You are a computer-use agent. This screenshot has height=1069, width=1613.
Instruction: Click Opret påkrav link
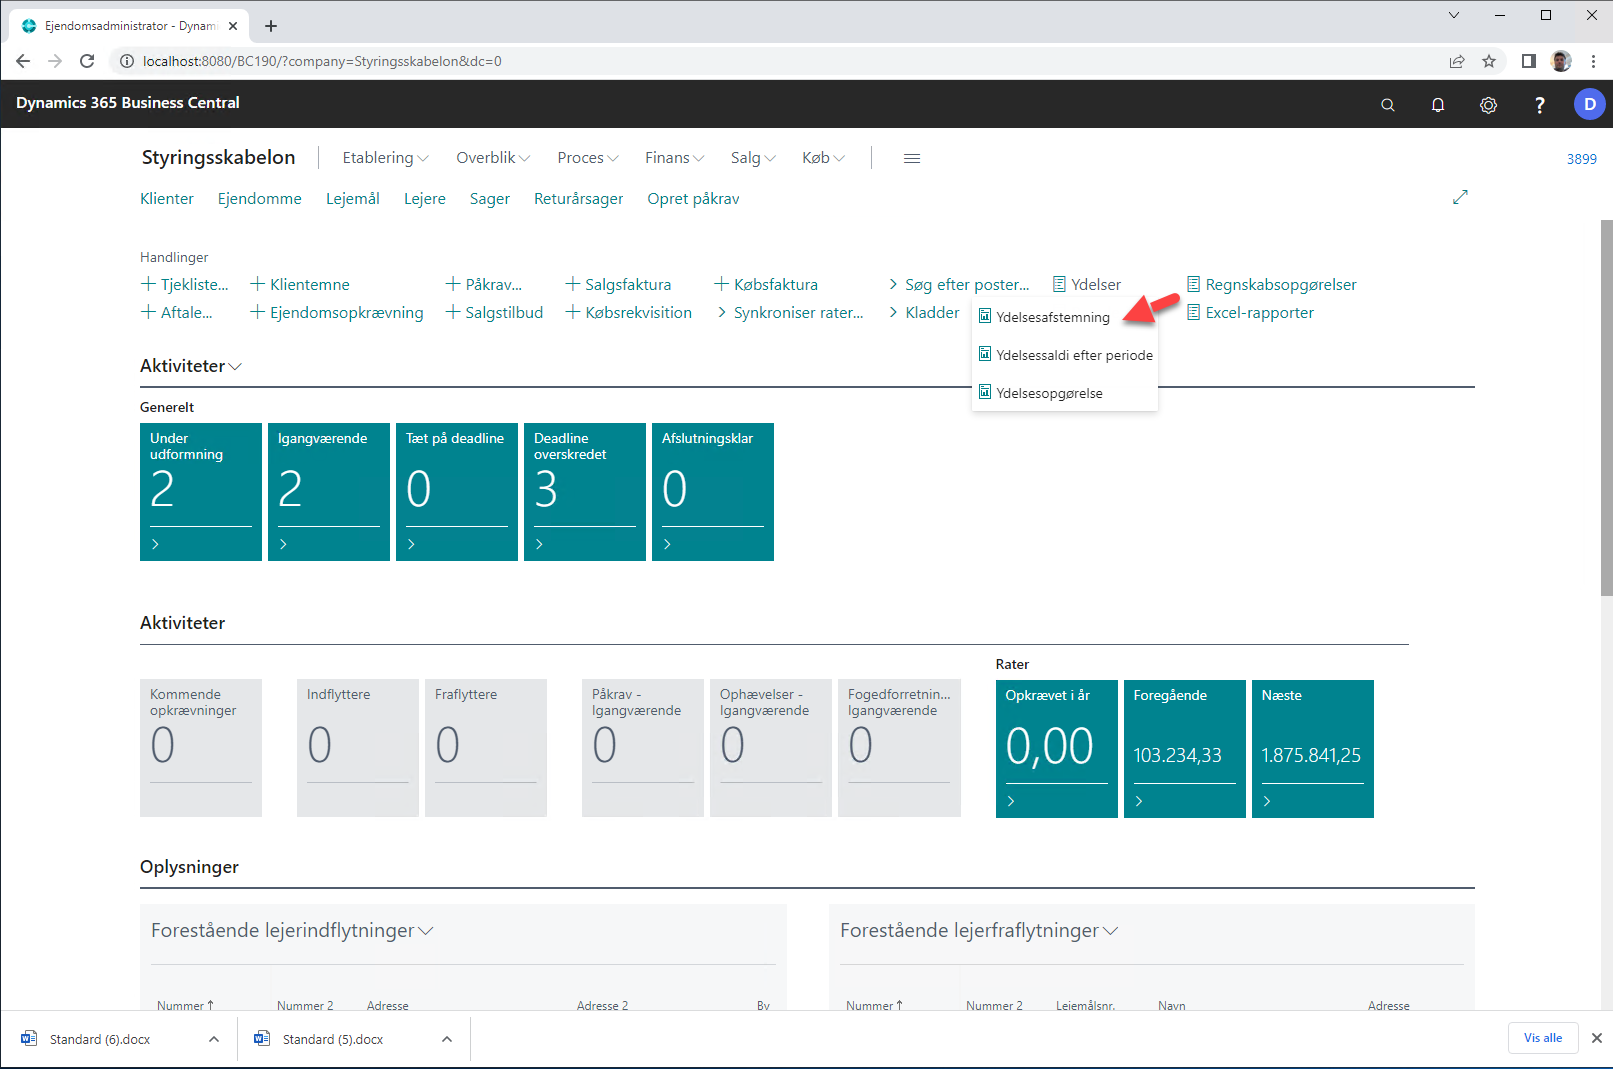(x=693, y=199)
